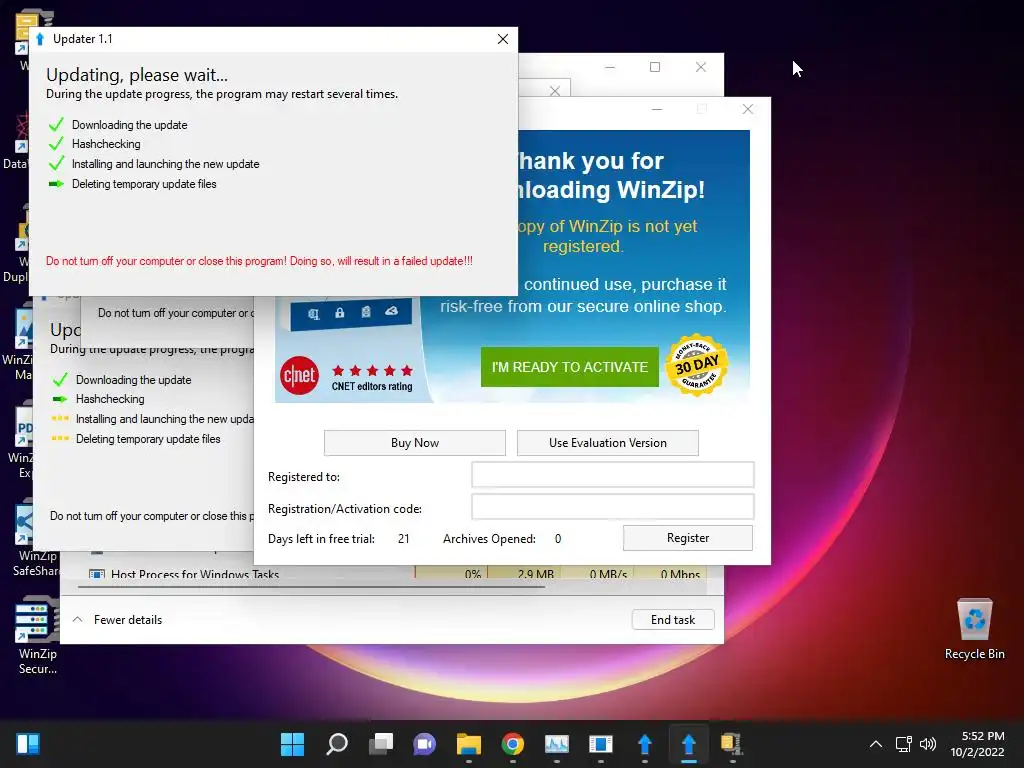Screen dimensions: 1024x768
Task: Open the Windows Start menu
Action: coord(292,744)
